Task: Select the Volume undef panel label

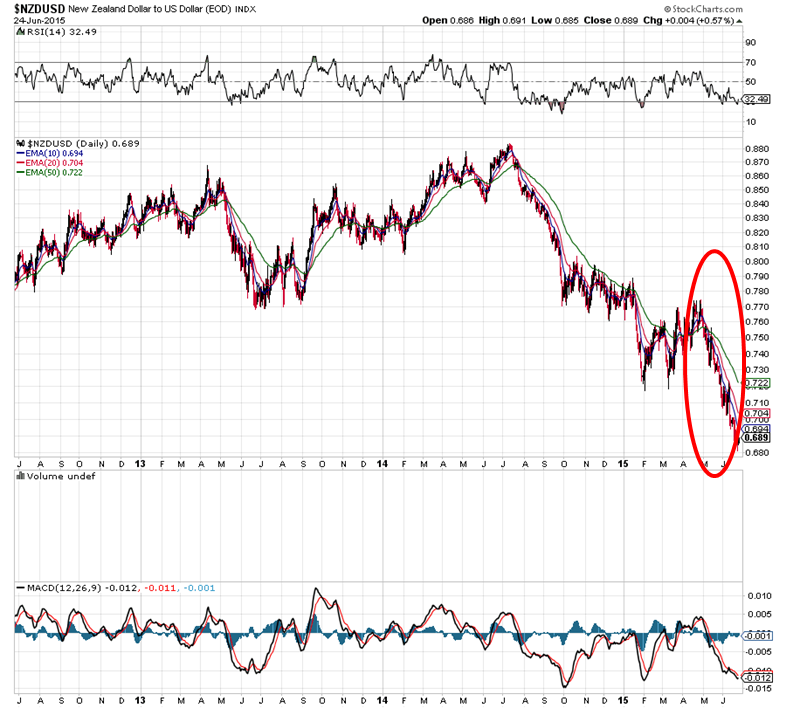Action: [50, 477]
